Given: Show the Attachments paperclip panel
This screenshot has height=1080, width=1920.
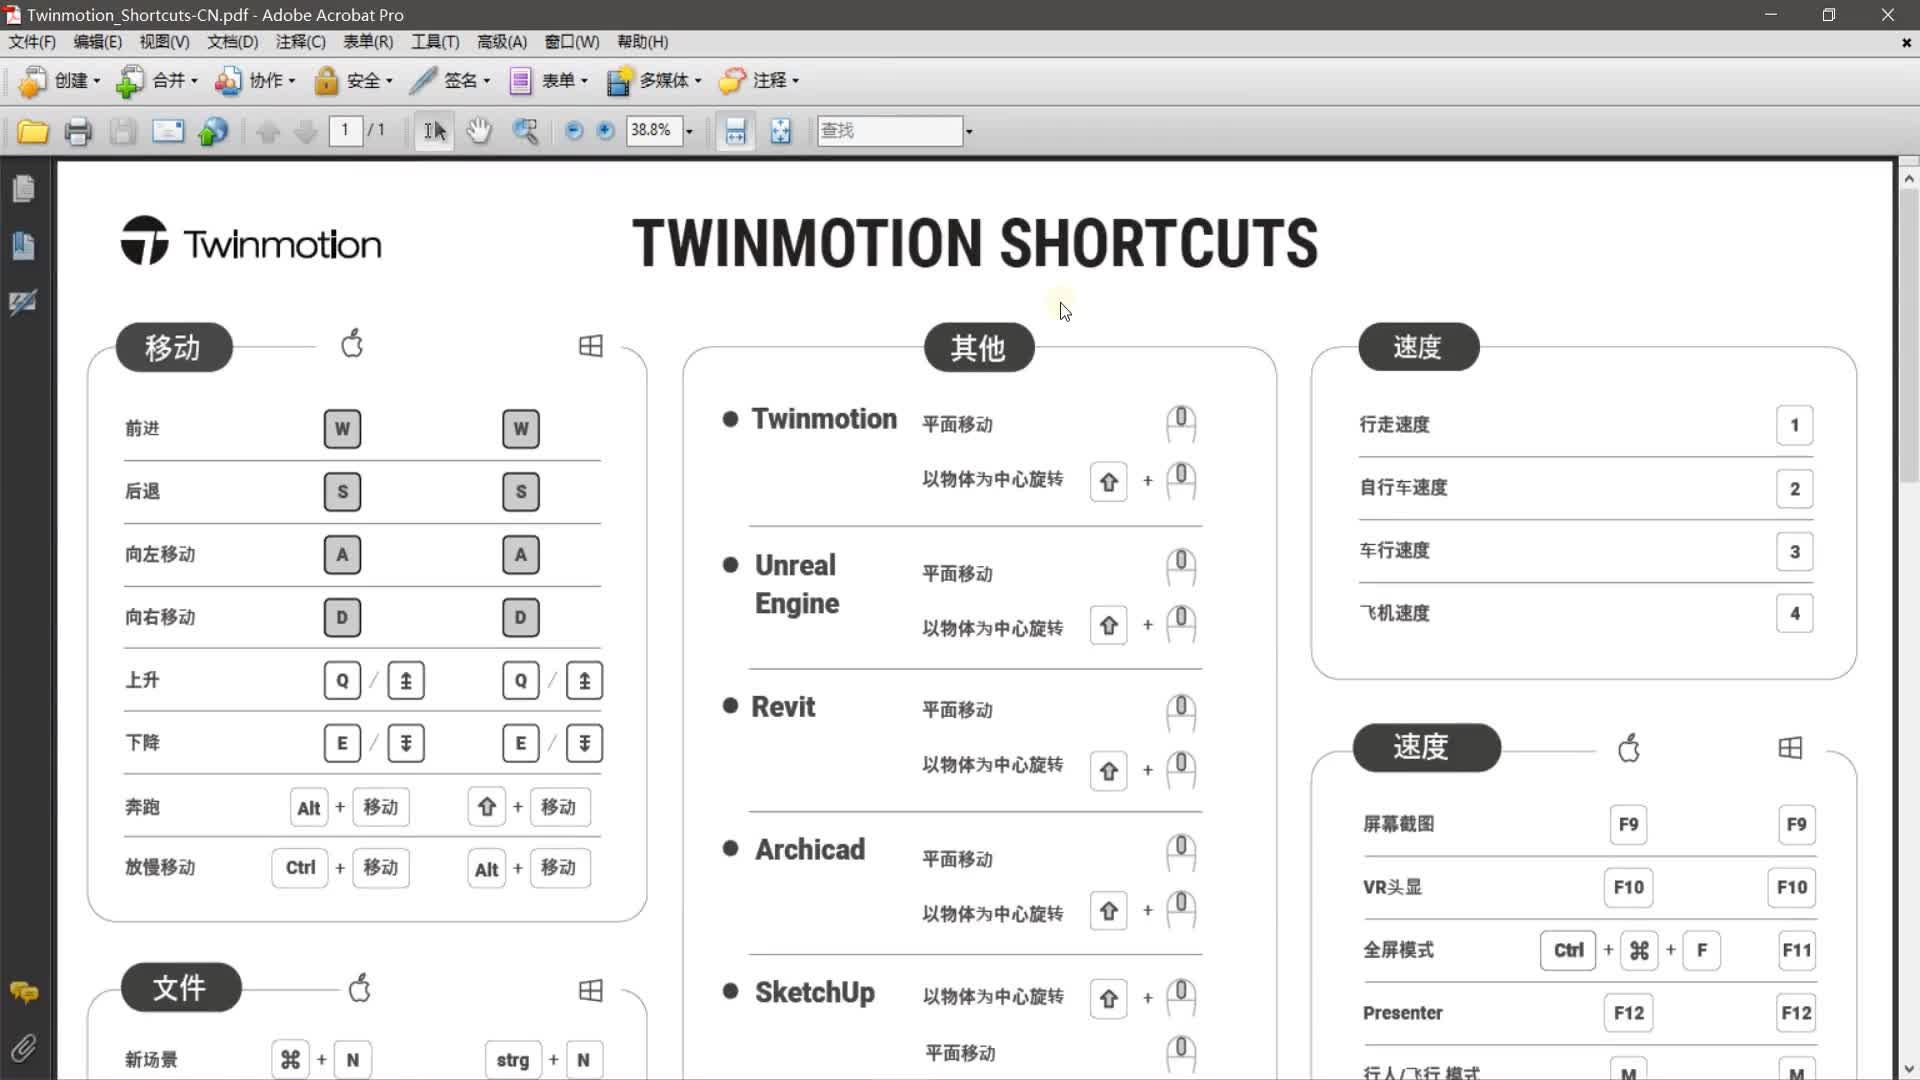Looking at the screenshot, I should tap(24, 1047).
